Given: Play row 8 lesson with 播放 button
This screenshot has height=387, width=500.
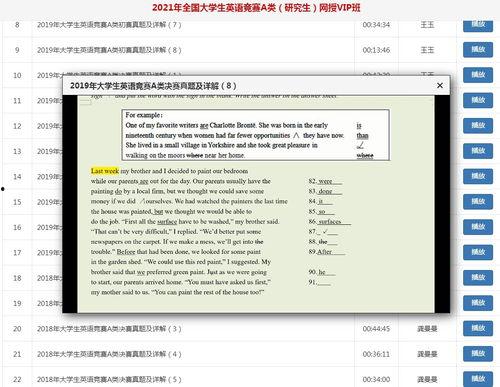Looking at the screenshot, I should click(478, 25).
